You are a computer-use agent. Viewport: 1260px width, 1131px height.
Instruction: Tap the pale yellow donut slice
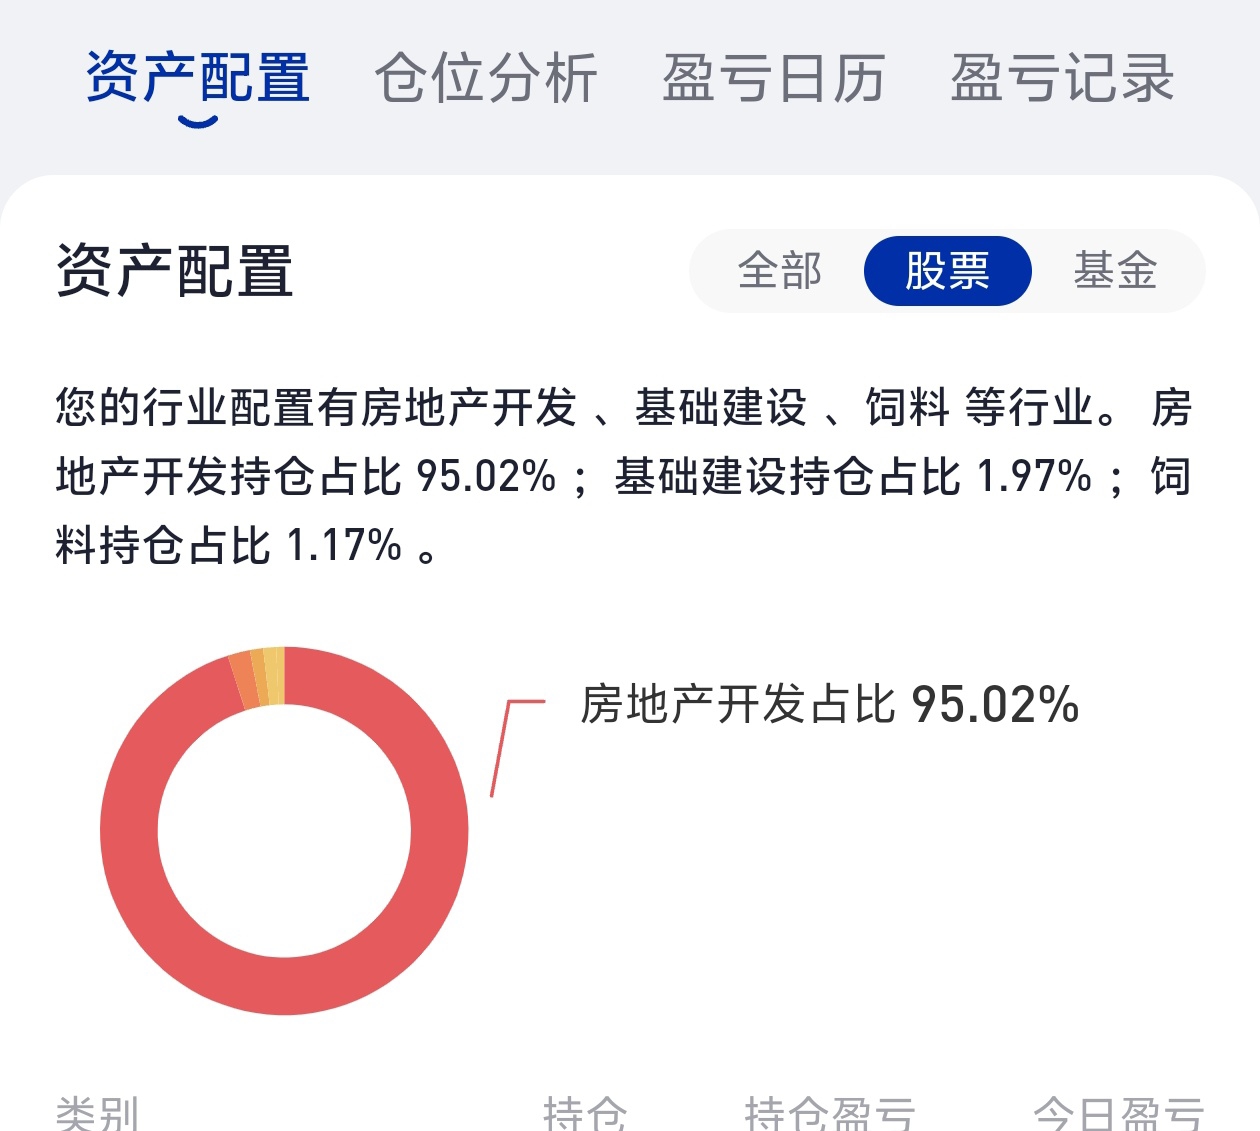pos(275,676)
